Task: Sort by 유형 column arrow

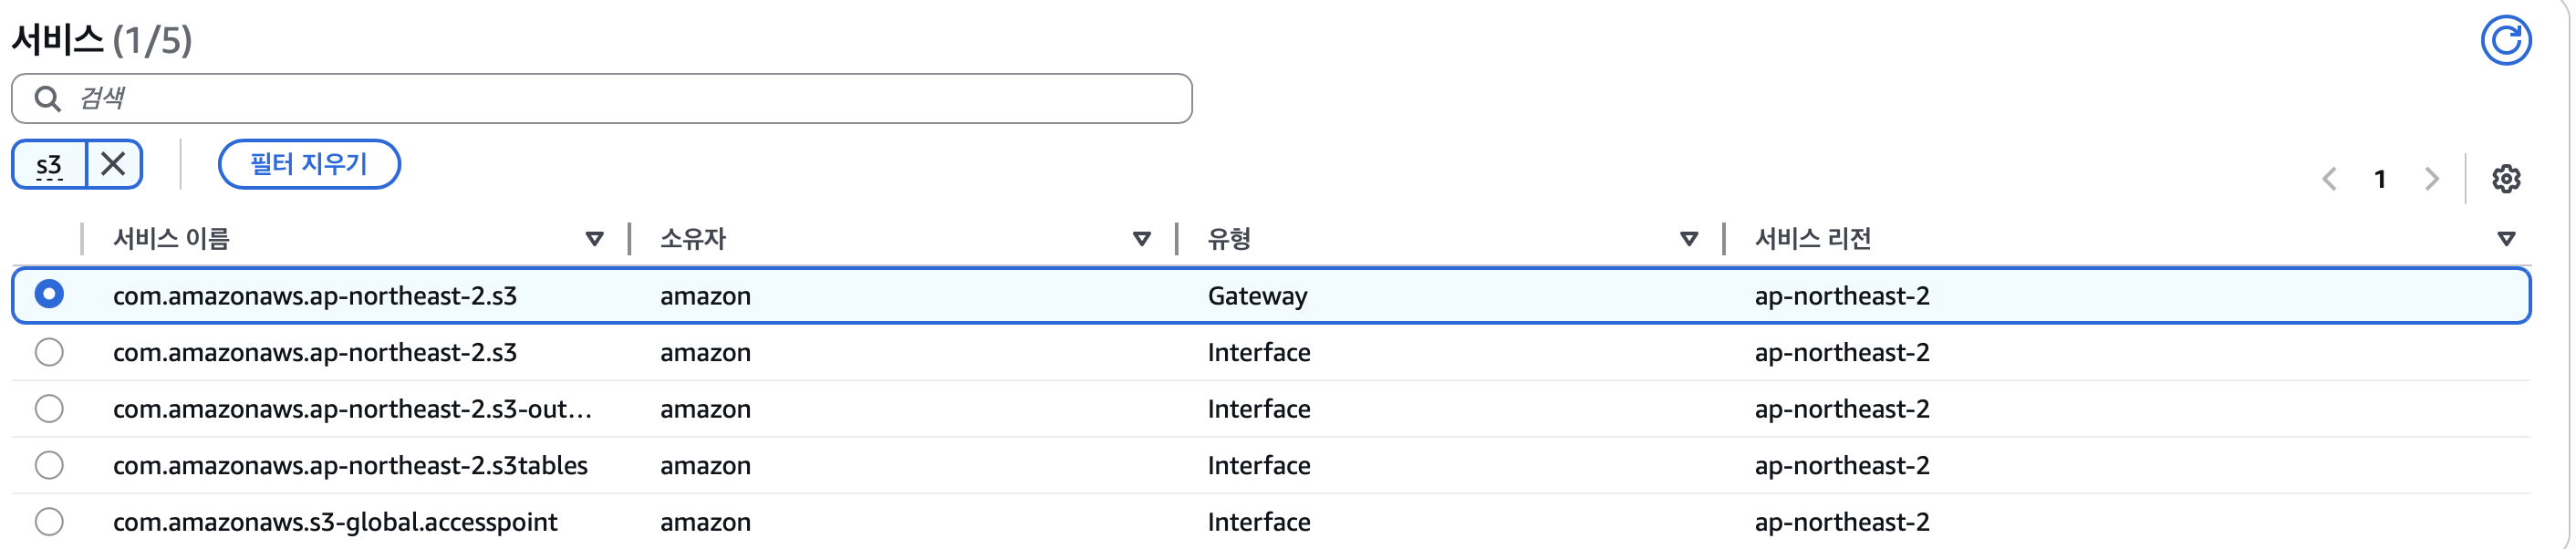Action: pyautogui.click(x=1688, y=239)
